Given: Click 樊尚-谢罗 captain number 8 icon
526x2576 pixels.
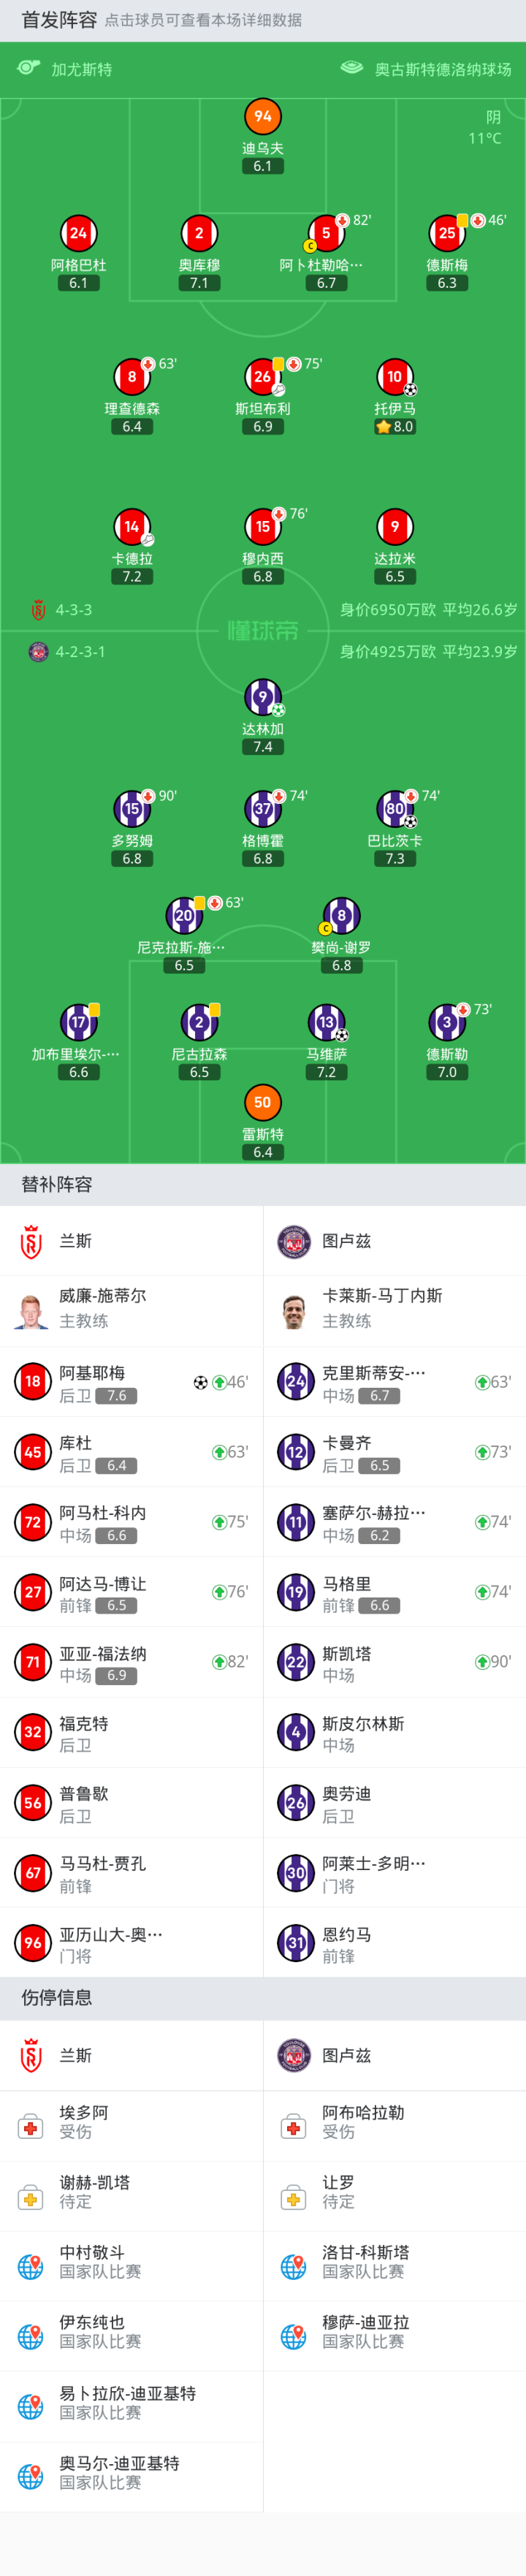Looking at the screenshot, I should click(341, 915).
